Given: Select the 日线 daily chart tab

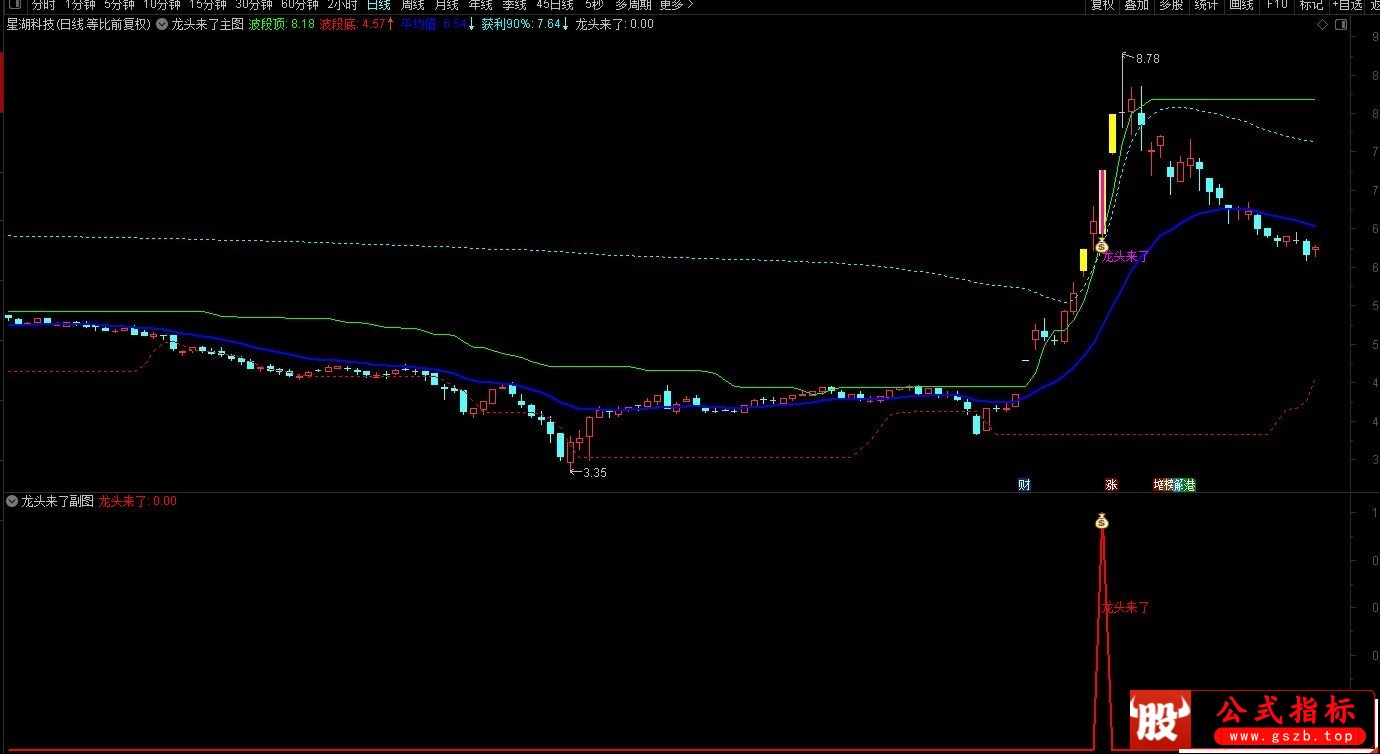Looking at the screenshot, I should click(378, 5).
